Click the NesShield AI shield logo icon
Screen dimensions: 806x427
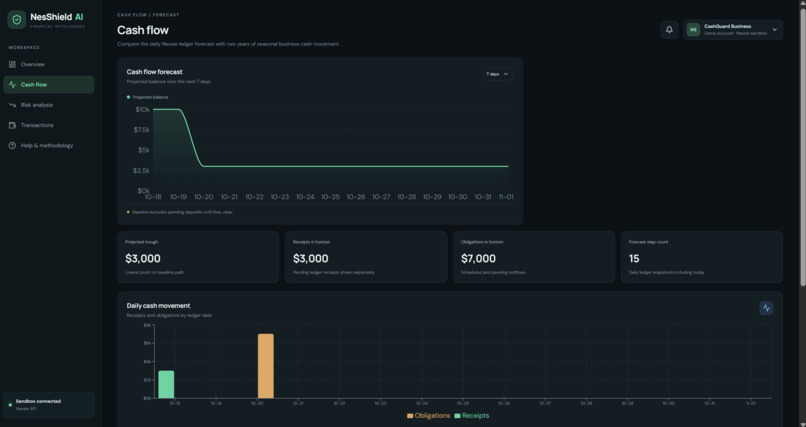(x=16, y=20)
